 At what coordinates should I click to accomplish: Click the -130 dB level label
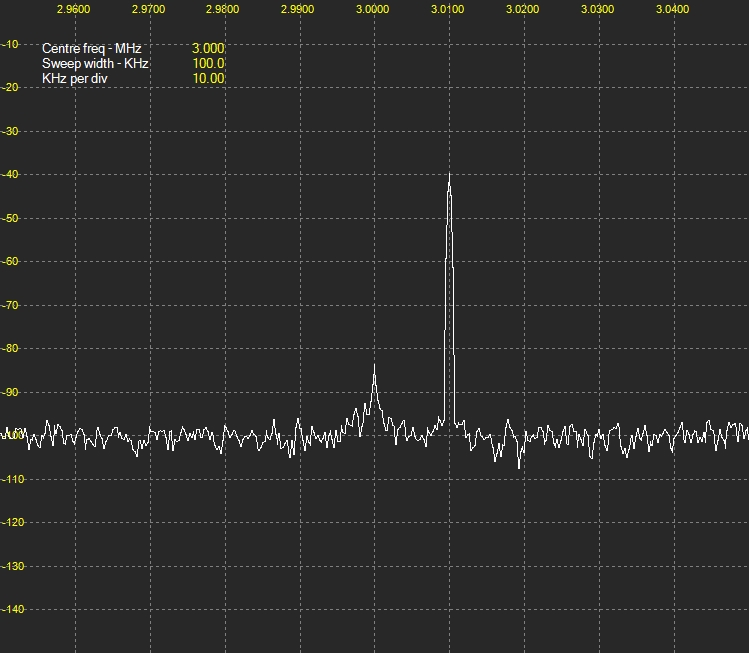point(12,566)
